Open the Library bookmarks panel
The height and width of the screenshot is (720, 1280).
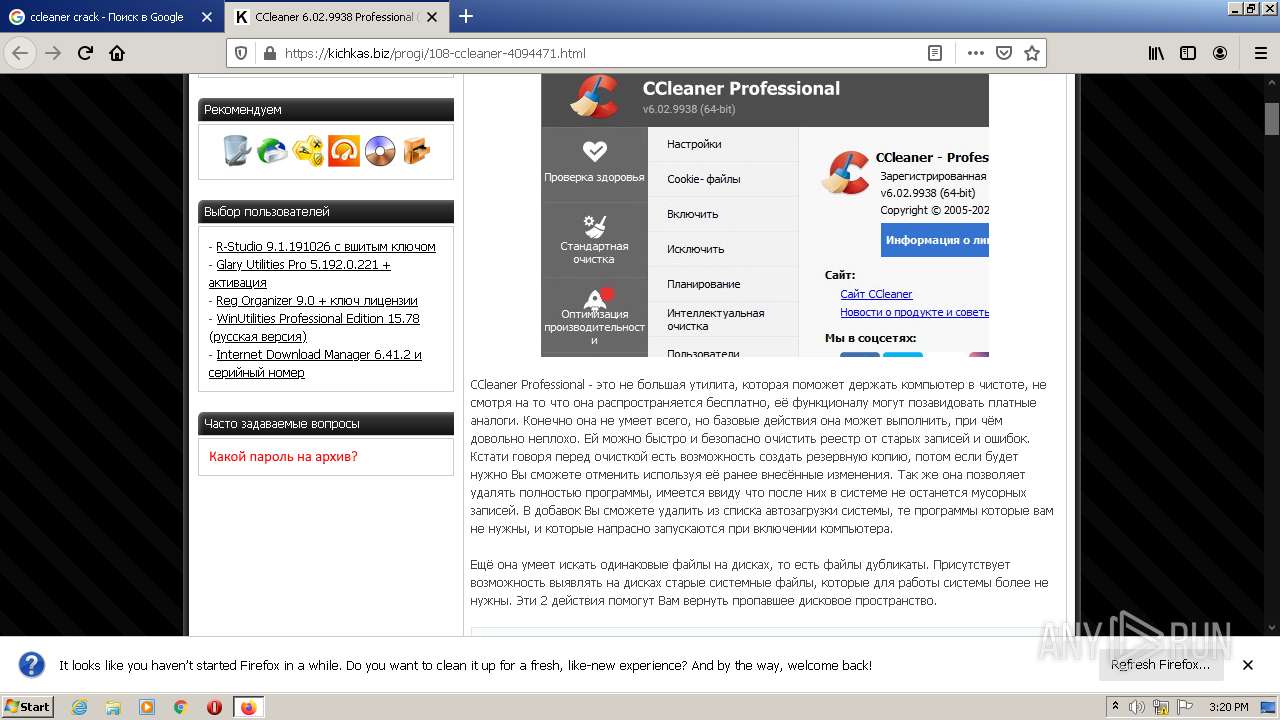pyautogui.click(x=1156, y=53)
